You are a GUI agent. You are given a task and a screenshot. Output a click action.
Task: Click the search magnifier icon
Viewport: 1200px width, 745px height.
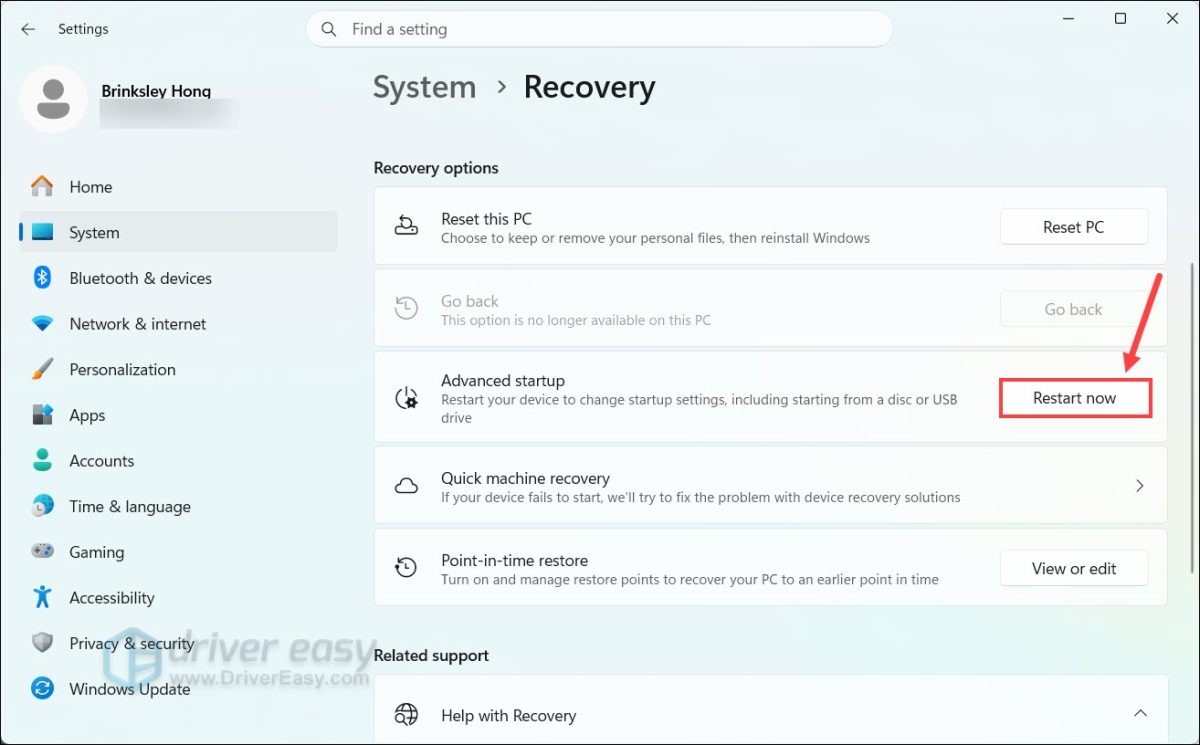click(x=328, y=29)
